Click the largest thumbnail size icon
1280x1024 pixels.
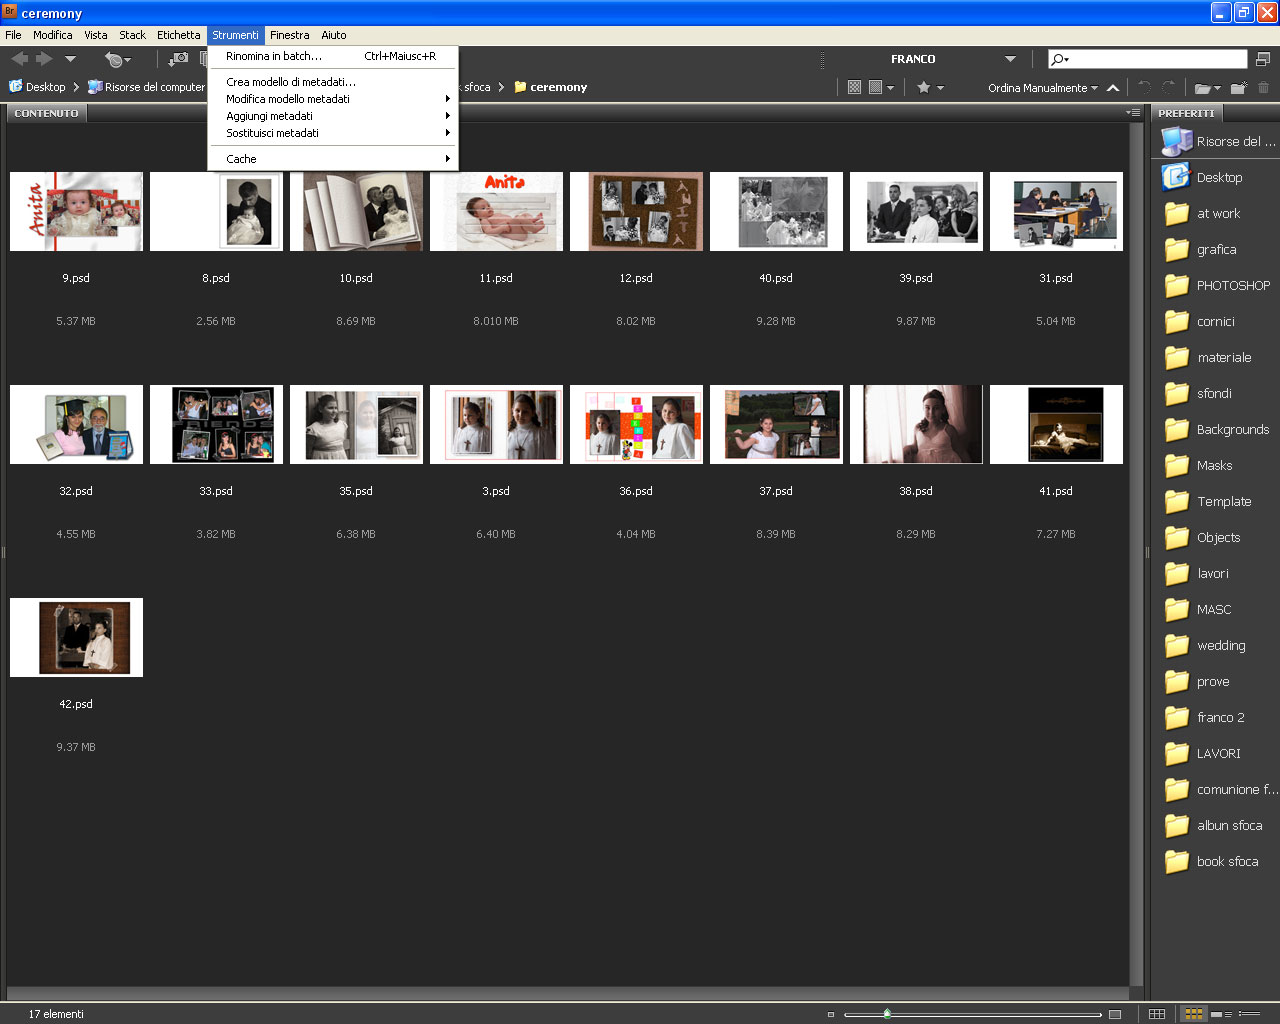click(1115, 1014)
